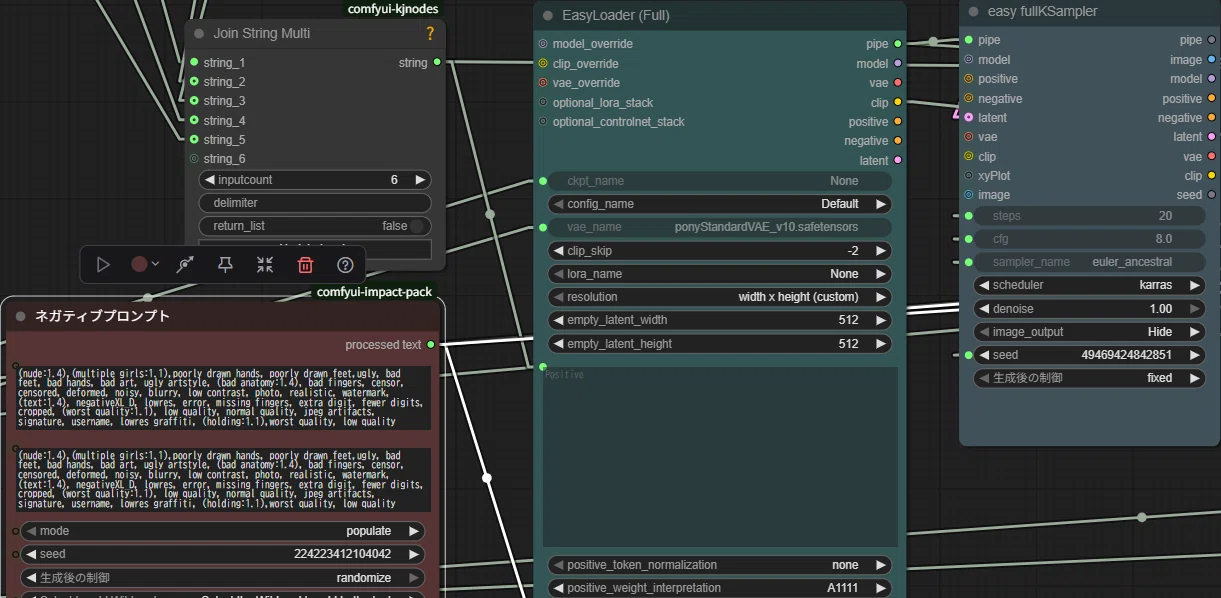Screen dimensions: 1221x598
Task: Open the image_output dropdown showing Hide
Action: click(1089, 332)
